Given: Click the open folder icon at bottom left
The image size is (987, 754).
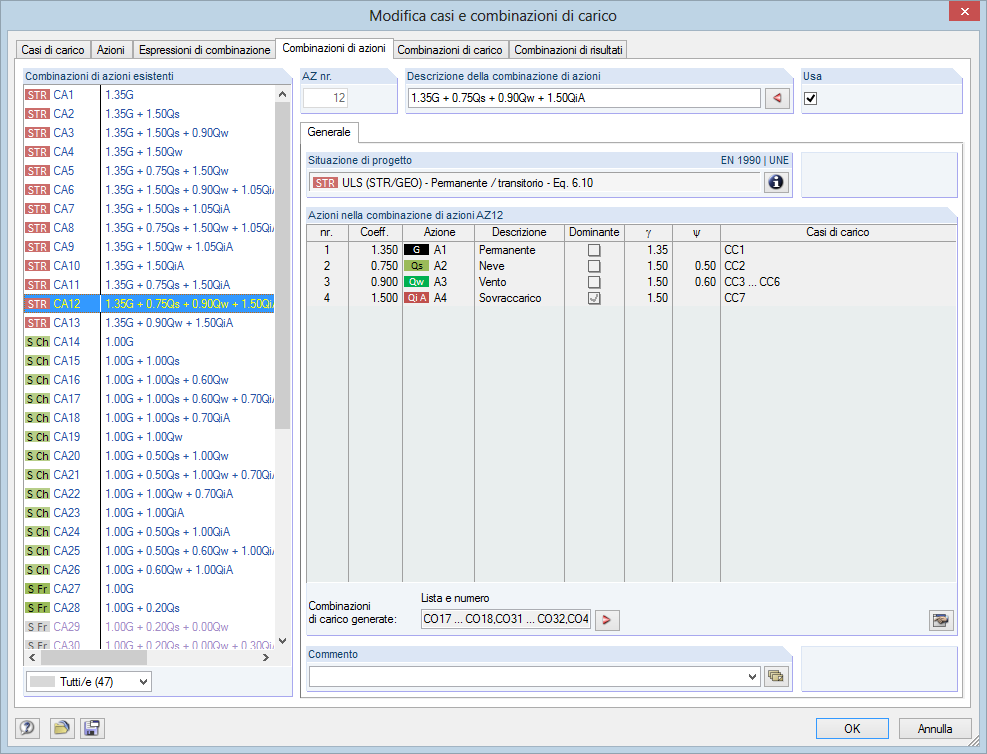Looking at the screenshot, I should [x=61, y=728].
